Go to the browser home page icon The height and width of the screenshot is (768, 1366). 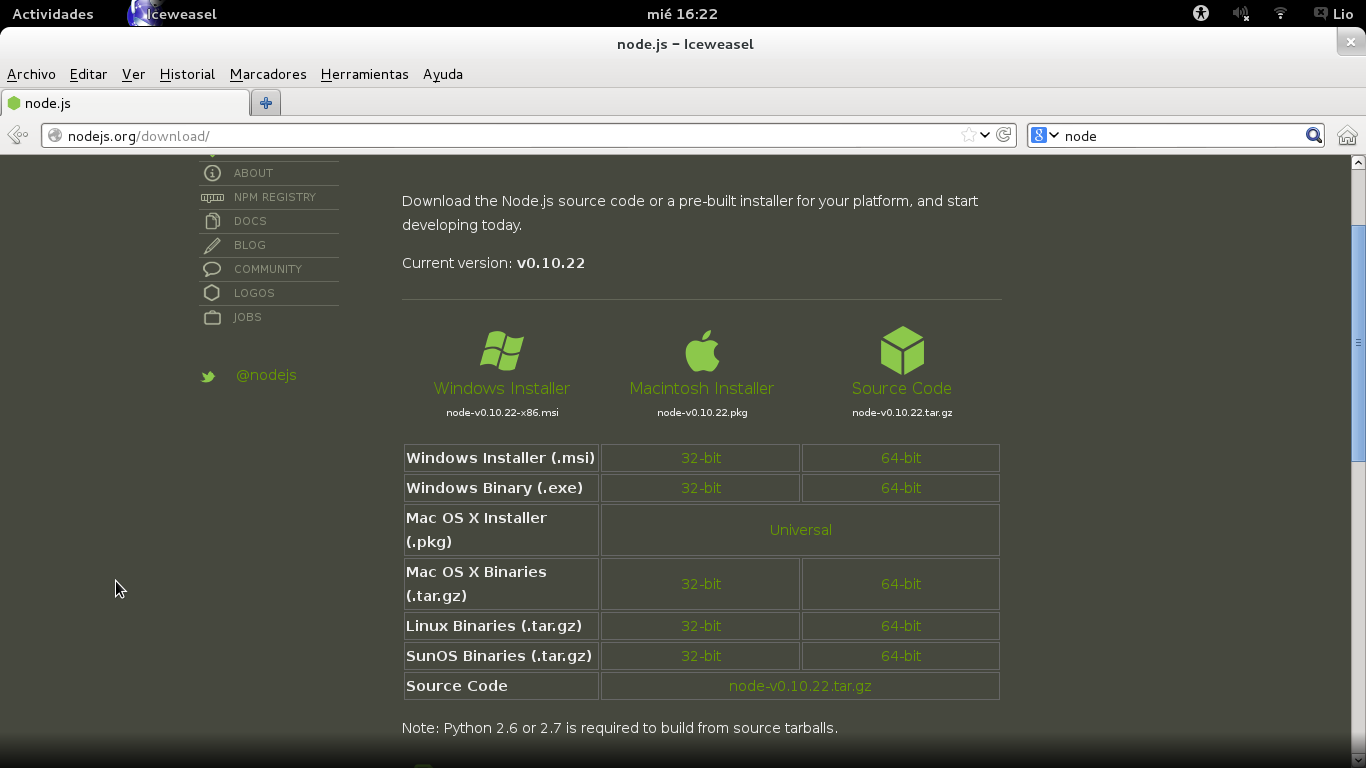click(x=1347, y=135)
